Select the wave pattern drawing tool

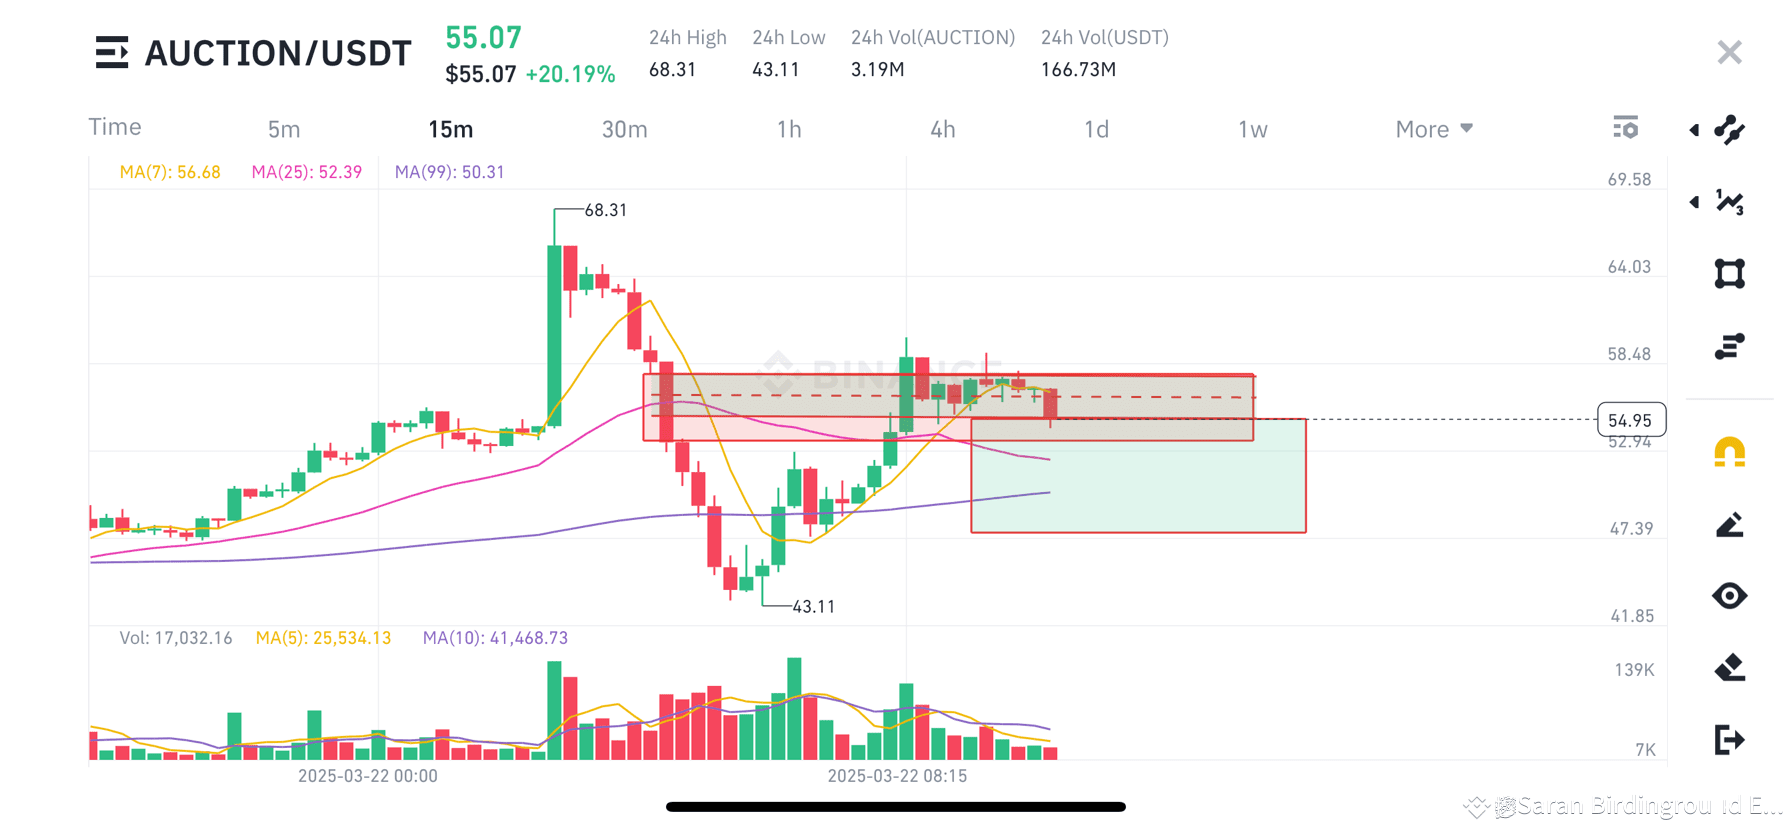pyautogui.click(x=1730, y=202)
